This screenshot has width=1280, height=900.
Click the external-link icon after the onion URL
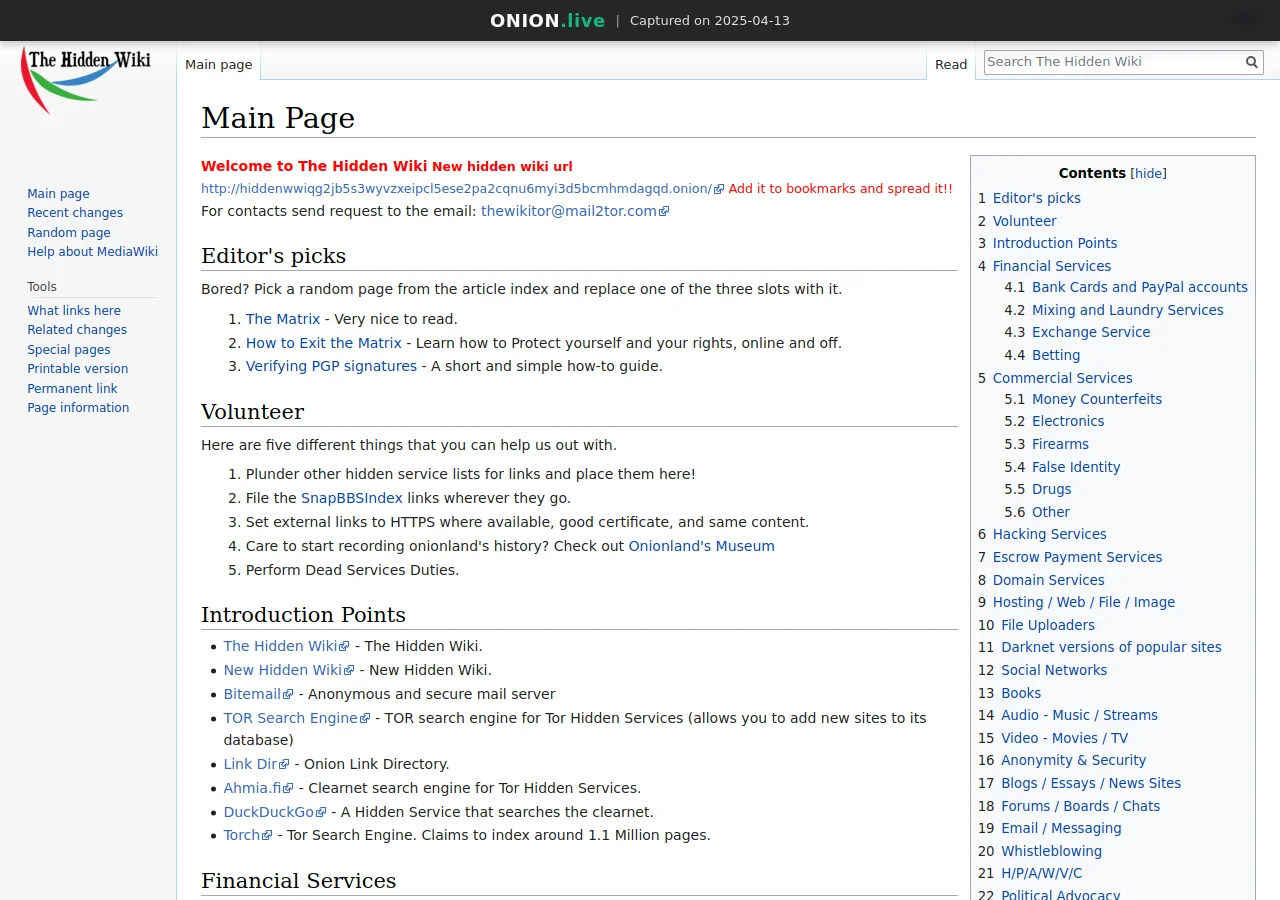pos(717,188)
